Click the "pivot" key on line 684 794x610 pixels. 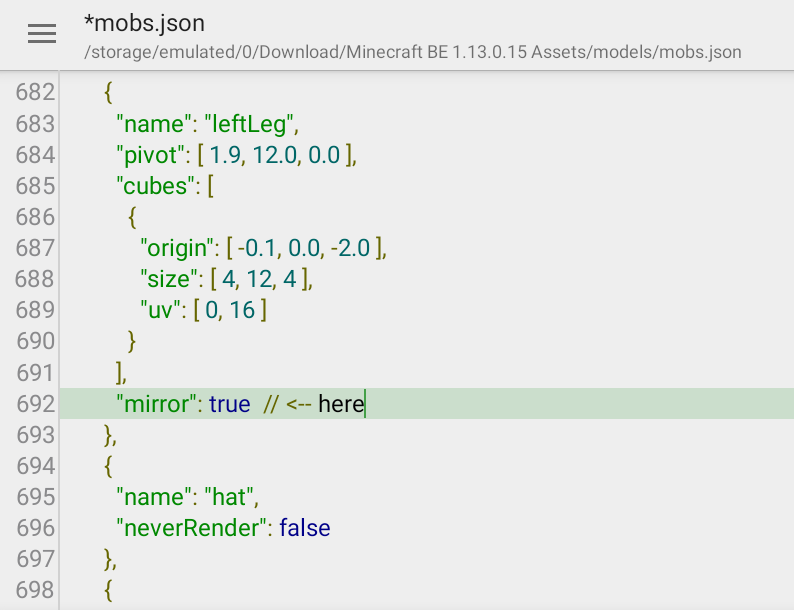[148, 155]
